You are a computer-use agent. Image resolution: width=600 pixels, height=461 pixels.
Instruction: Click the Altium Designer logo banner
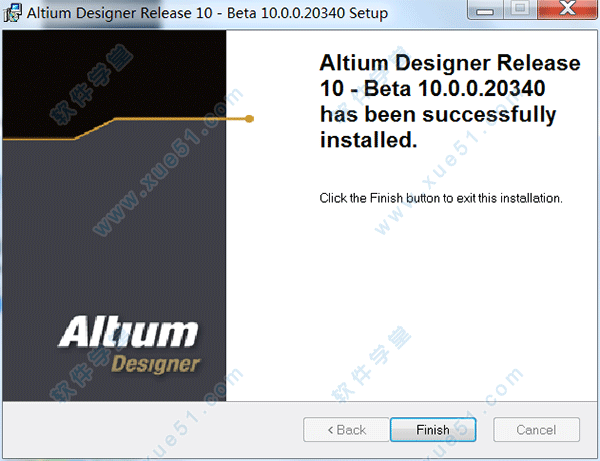[x=114, y=216]
